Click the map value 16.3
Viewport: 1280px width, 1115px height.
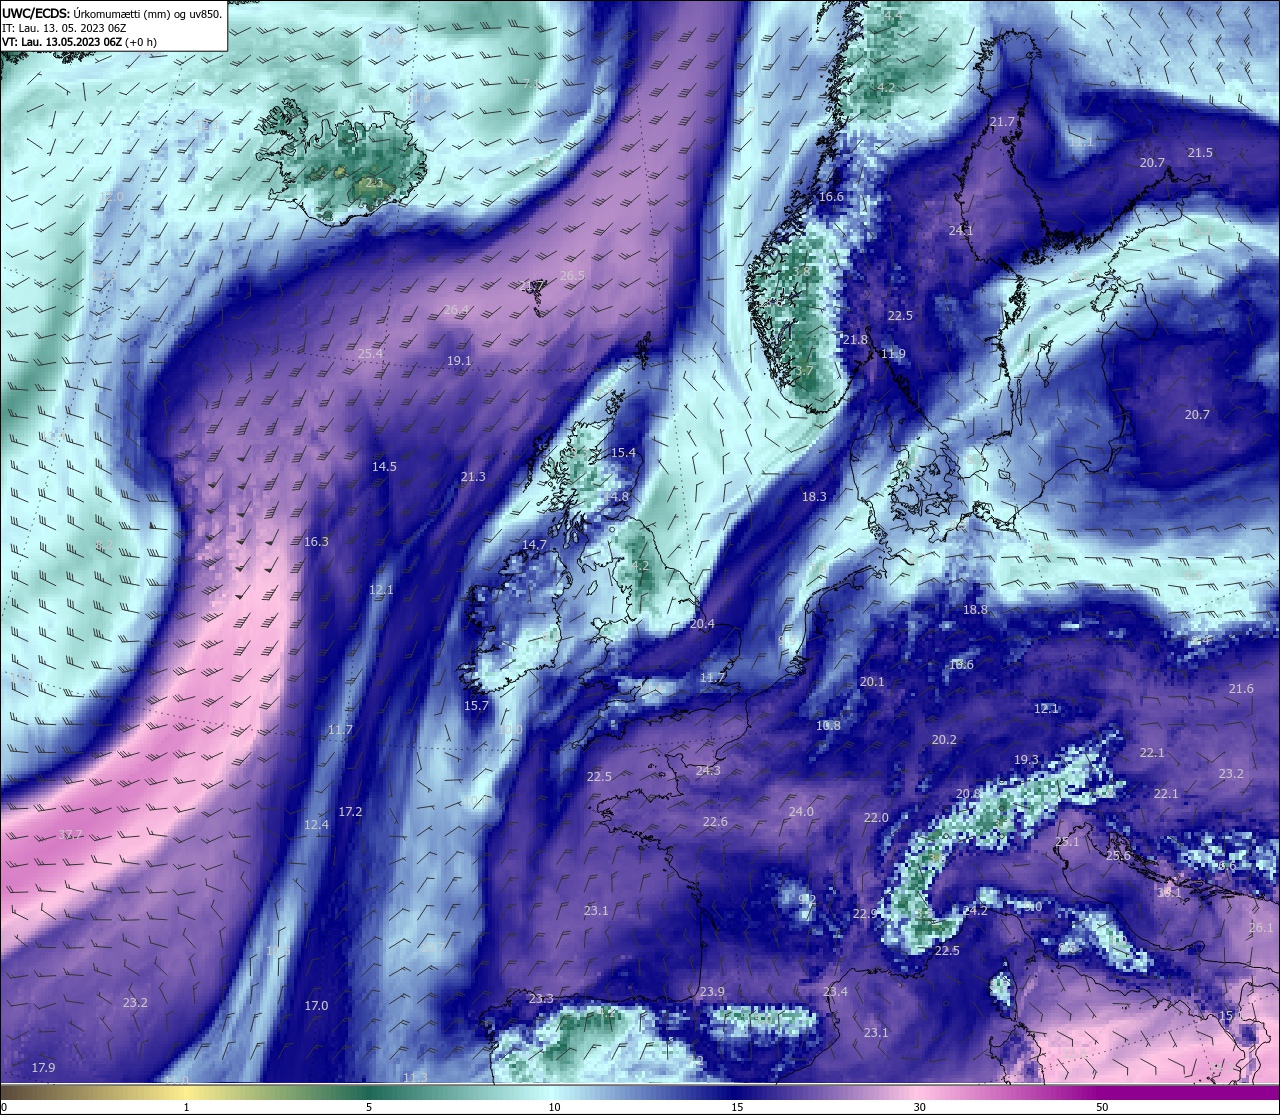point(316,542)
